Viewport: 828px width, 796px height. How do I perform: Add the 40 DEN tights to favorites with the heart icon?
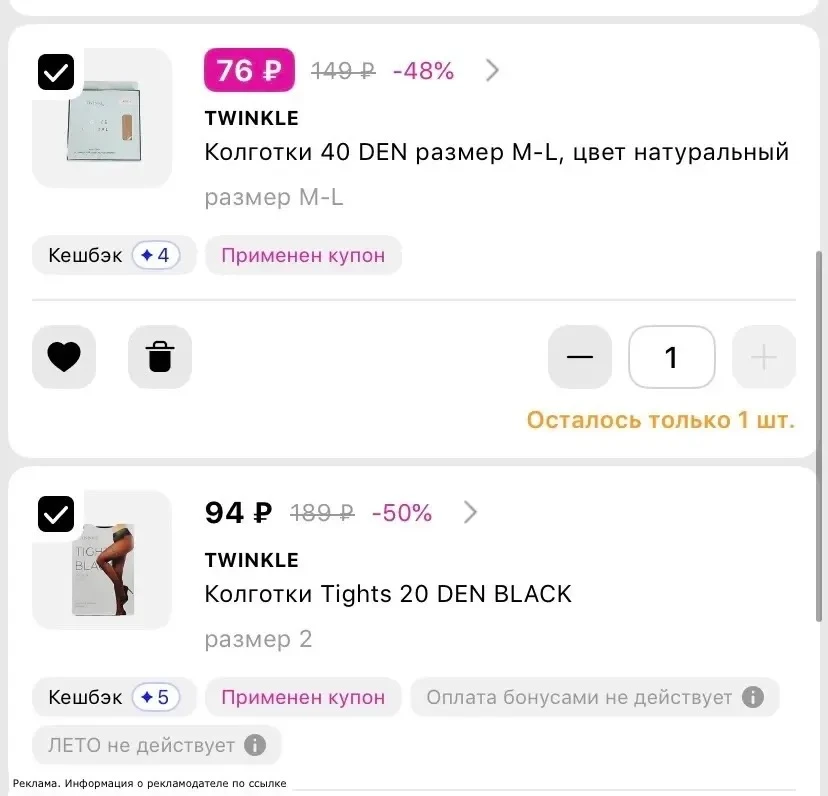64,357
